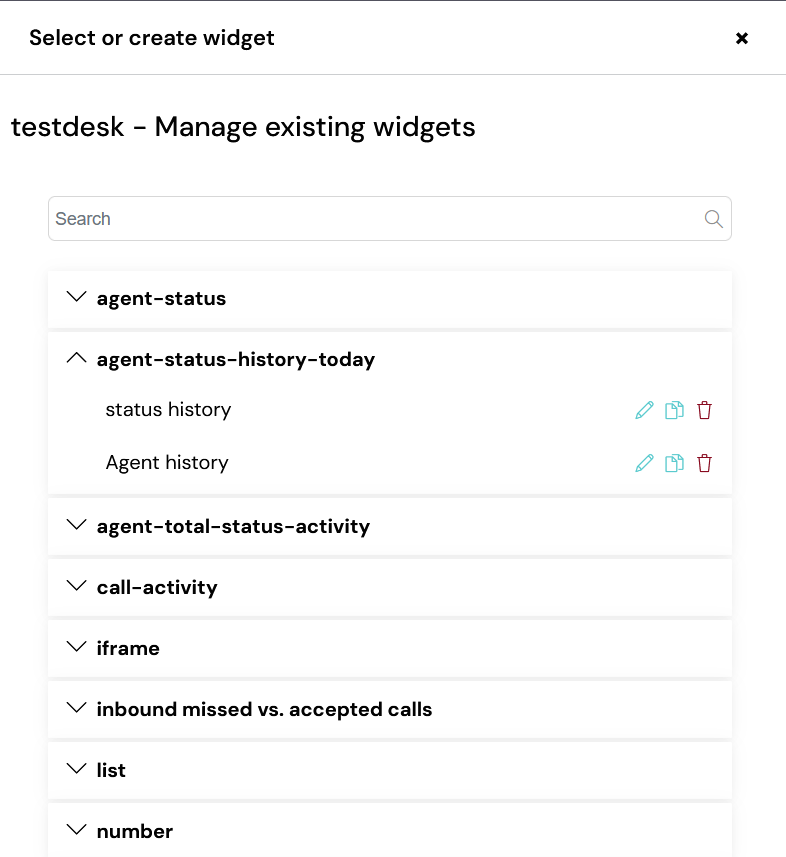Screen dimensions: 786x857
Task: Click the agent-status-history-today heading
Action: [x=236, y=360]
